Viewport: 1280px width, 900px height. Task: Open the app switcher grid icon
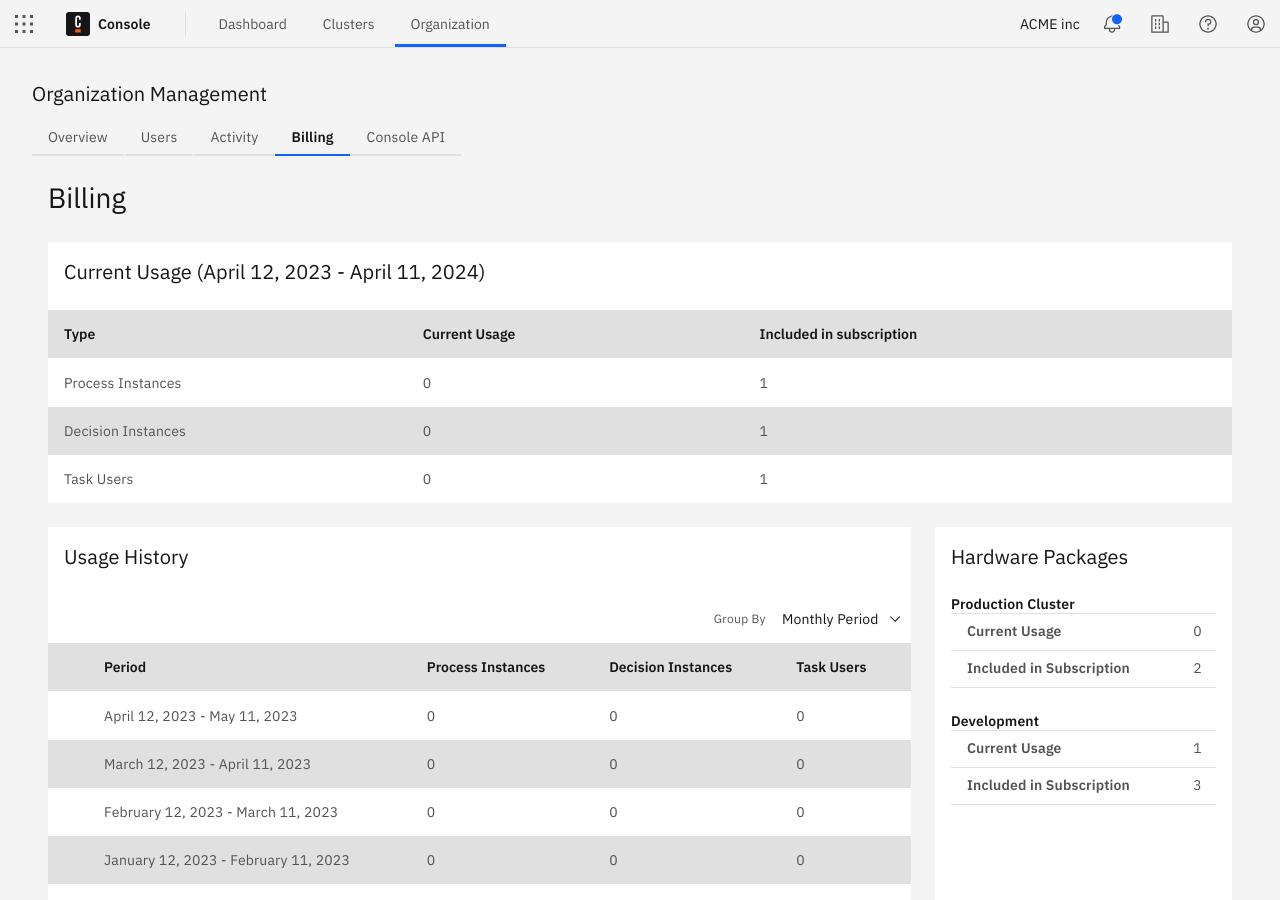(23, 23)
